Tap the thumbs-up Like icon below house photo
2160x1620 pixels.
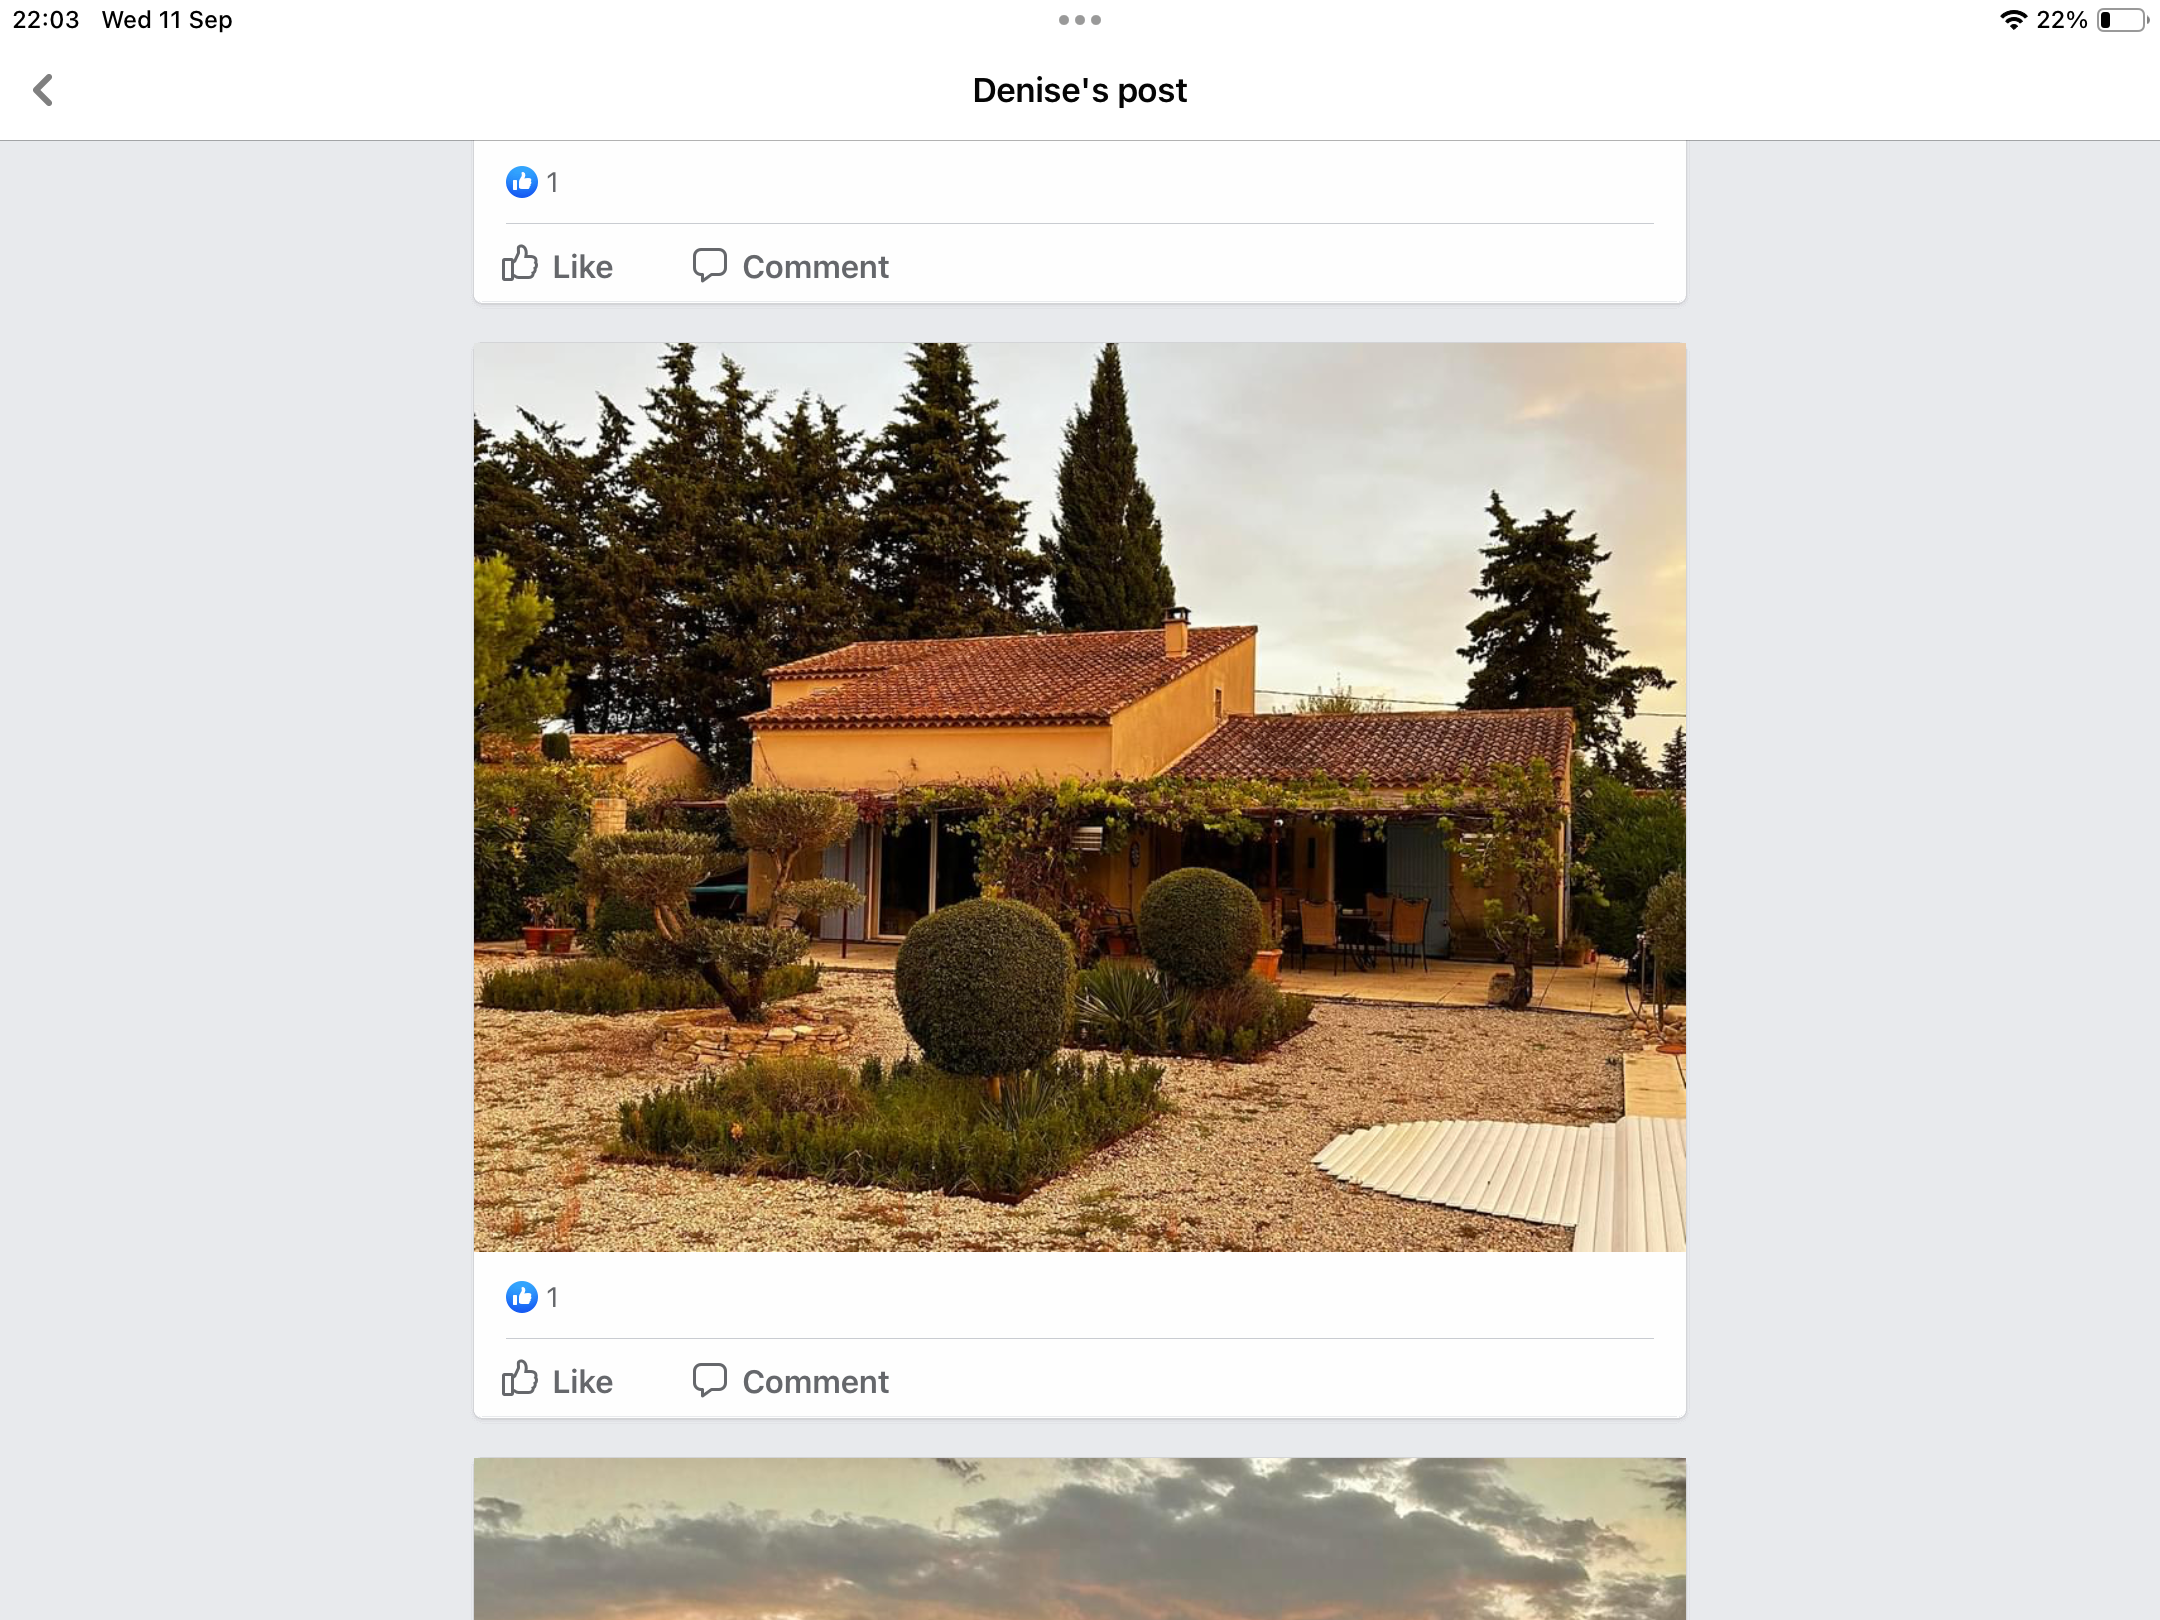click(520, 1379)
